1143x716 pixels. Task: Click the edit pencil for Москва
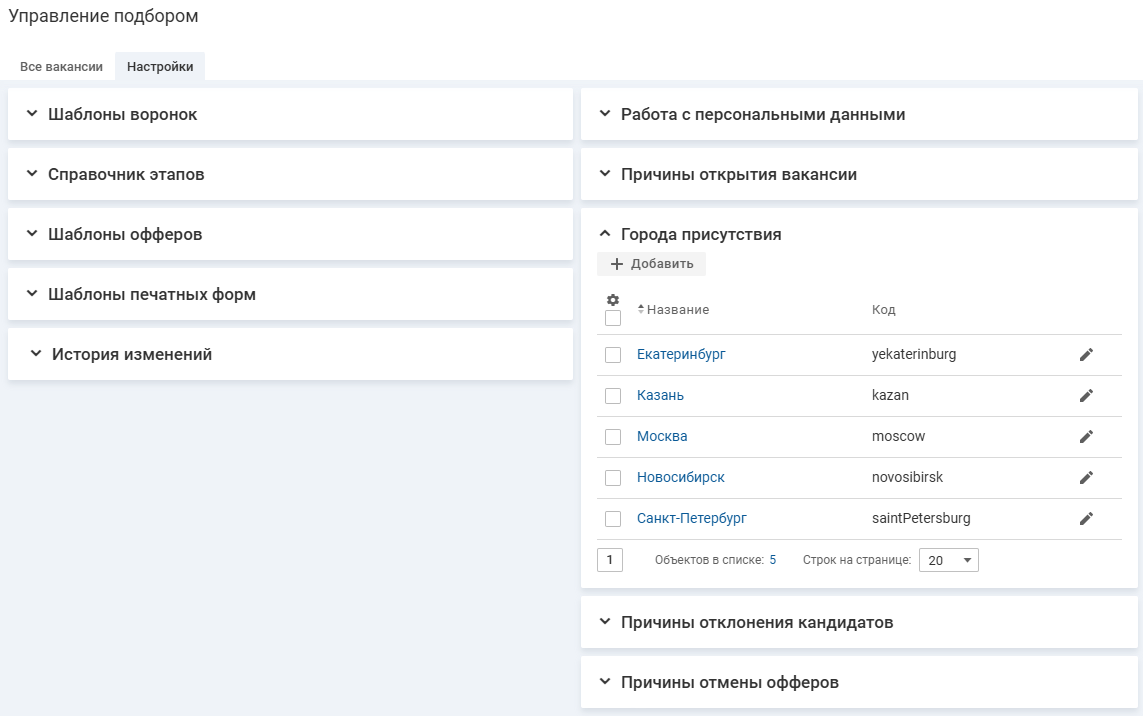(x=1086, y=436)
